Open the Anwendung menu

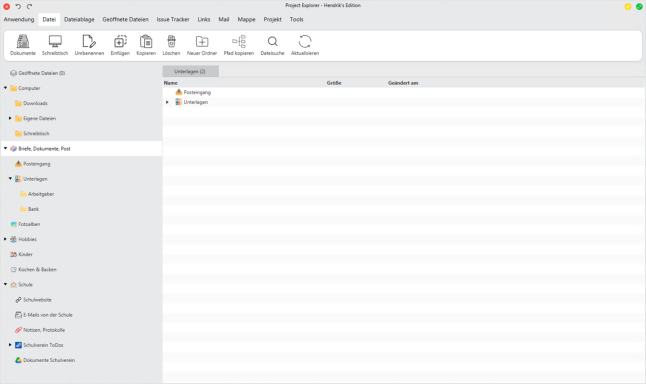click(x=19, y=19)
